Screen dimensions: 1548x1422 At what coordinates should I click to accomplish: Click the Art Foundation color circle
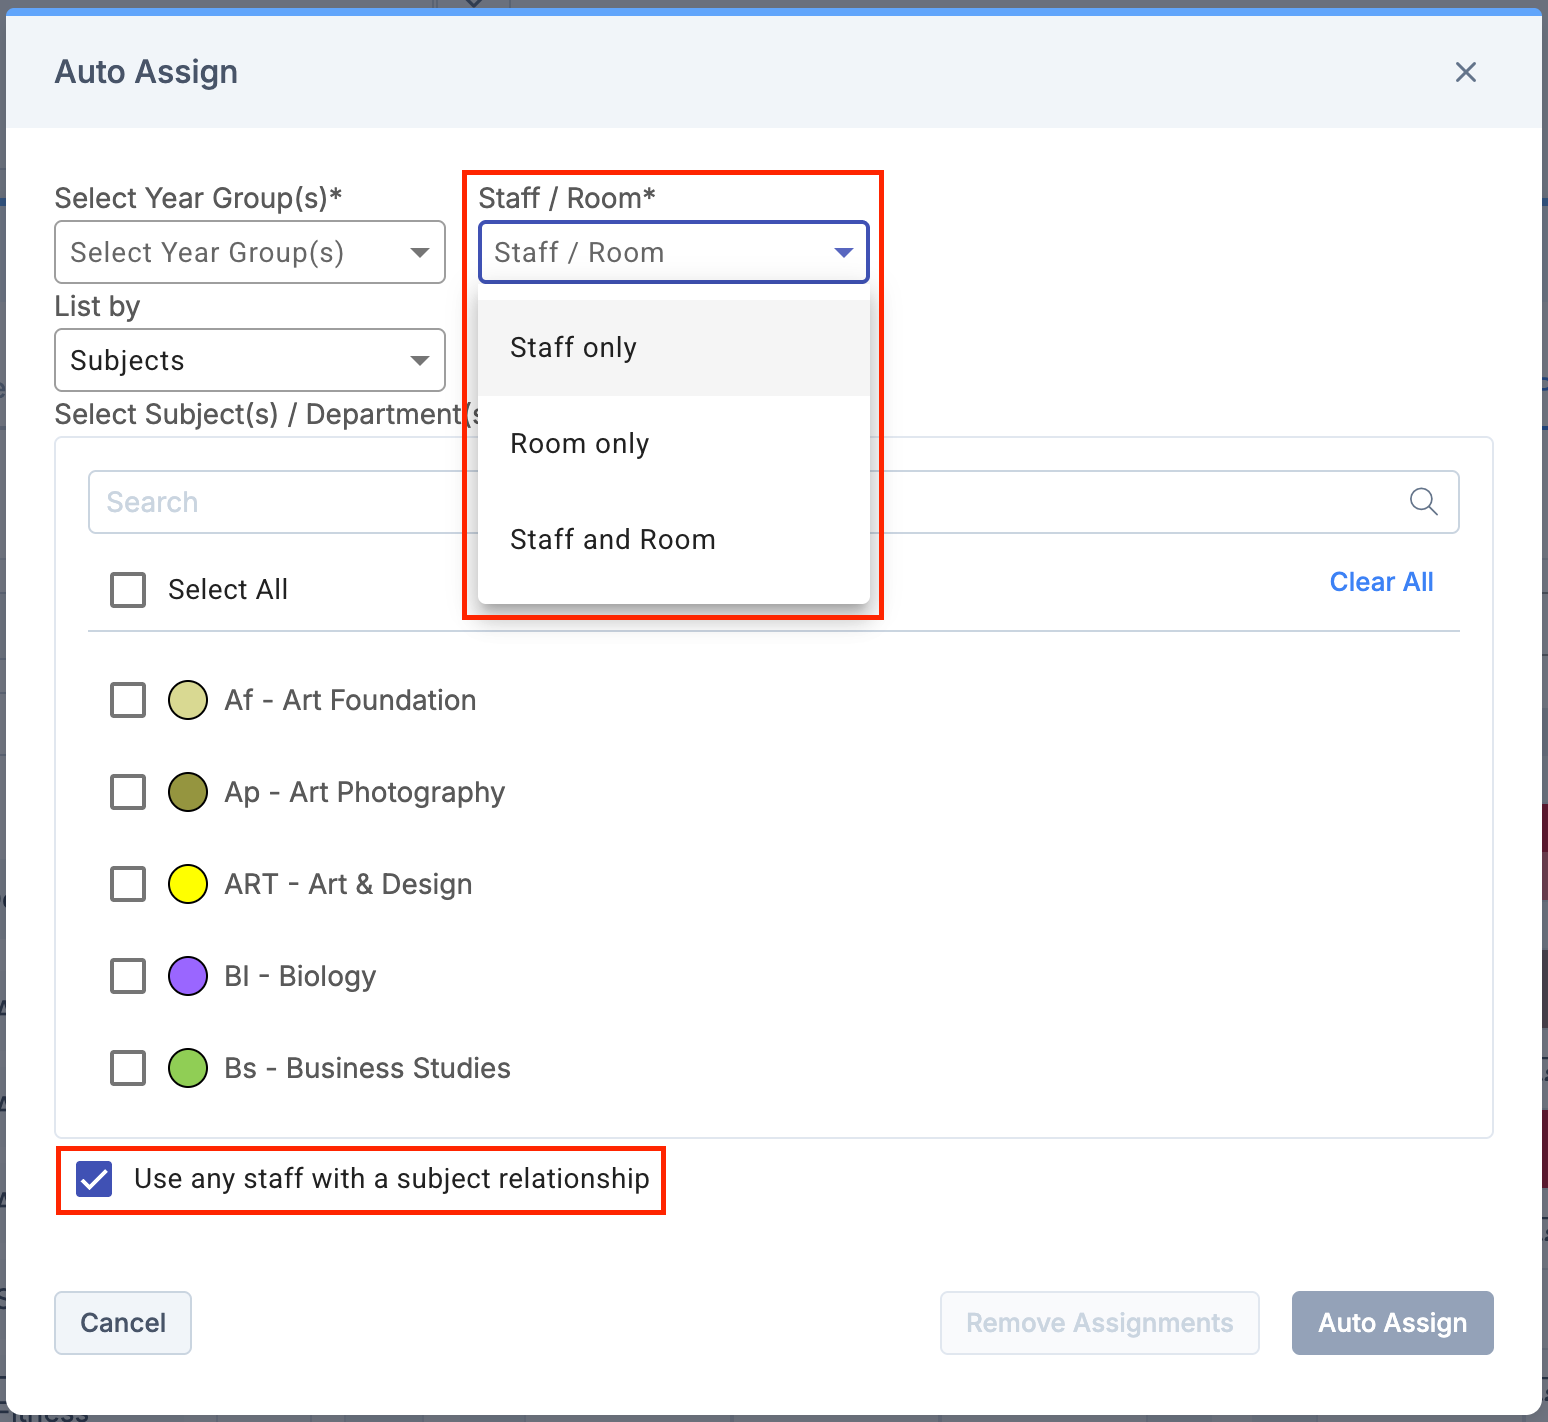click(188, 700)
